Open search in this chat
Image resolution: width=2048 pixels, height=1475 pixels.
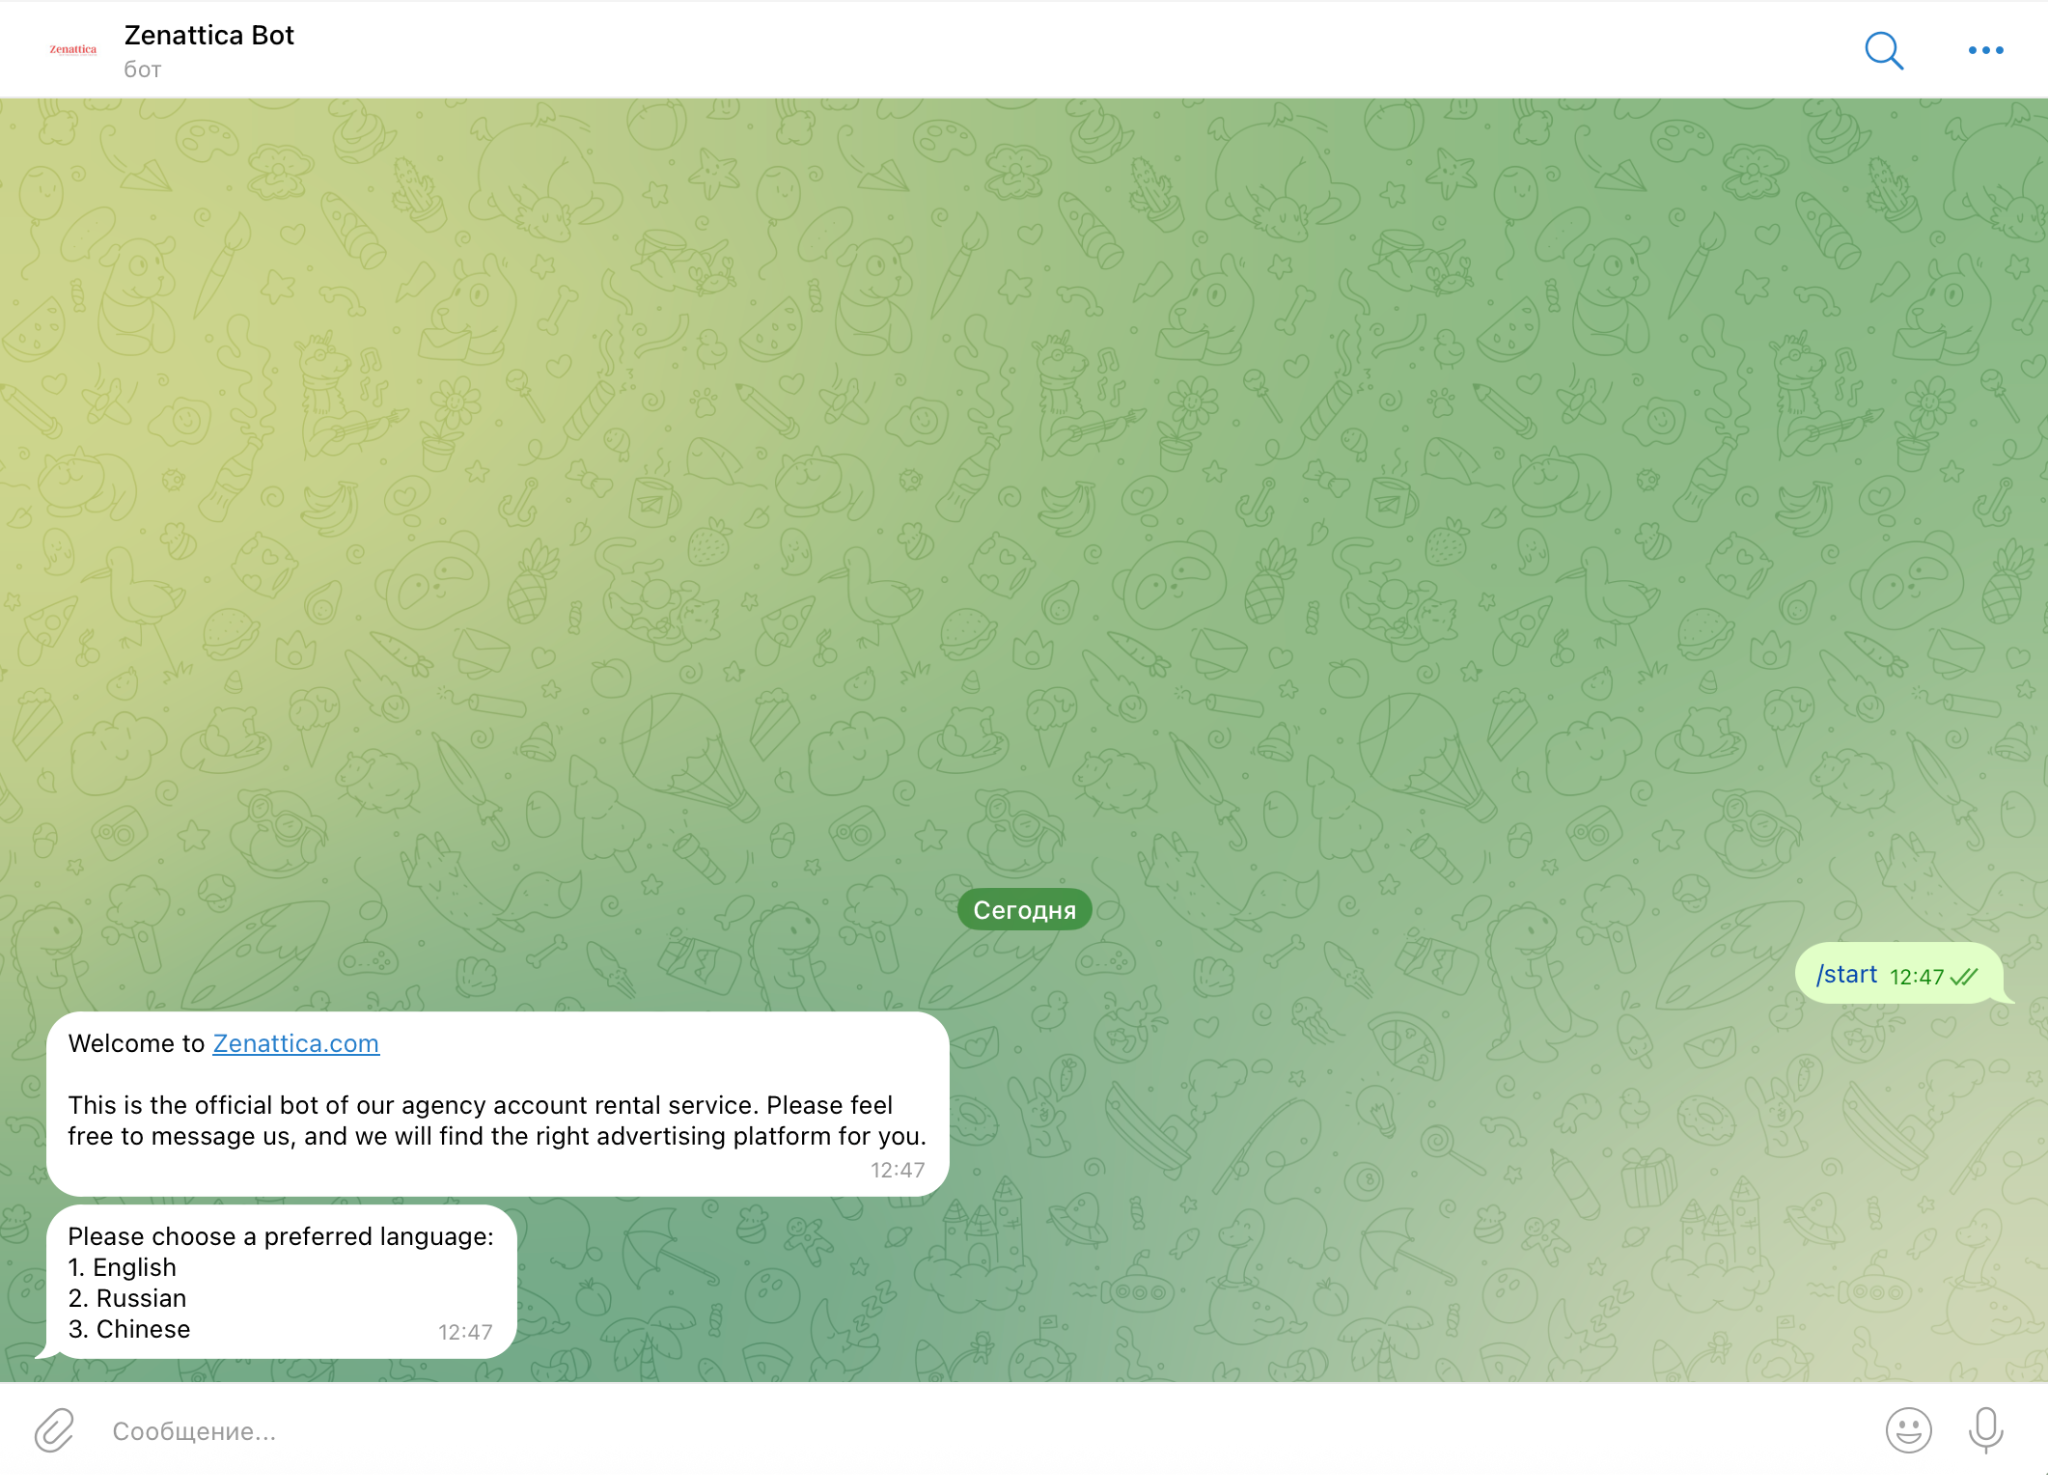(1883, 50)
